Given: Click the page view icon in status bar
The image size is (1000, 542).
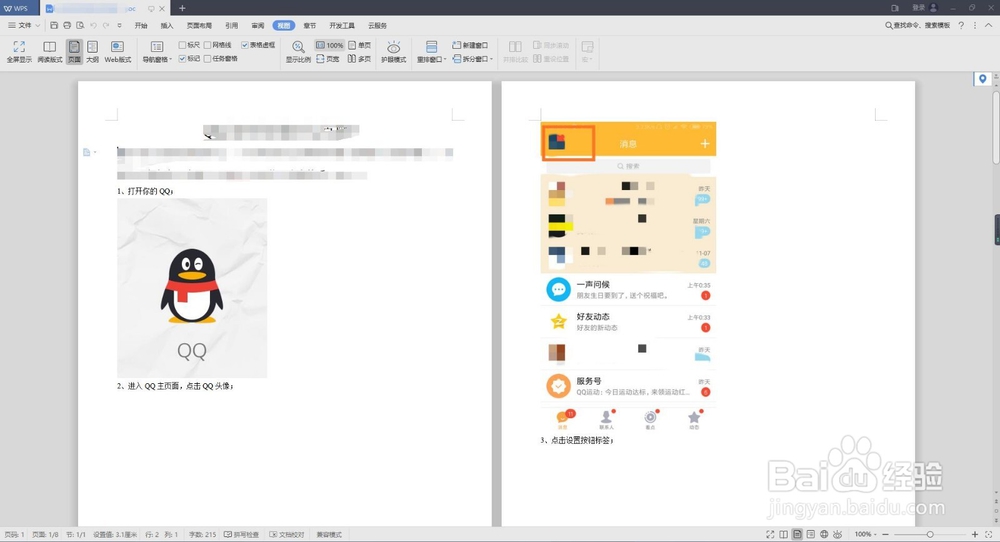Looking at the screenshot, I should [x=797, y=534].
